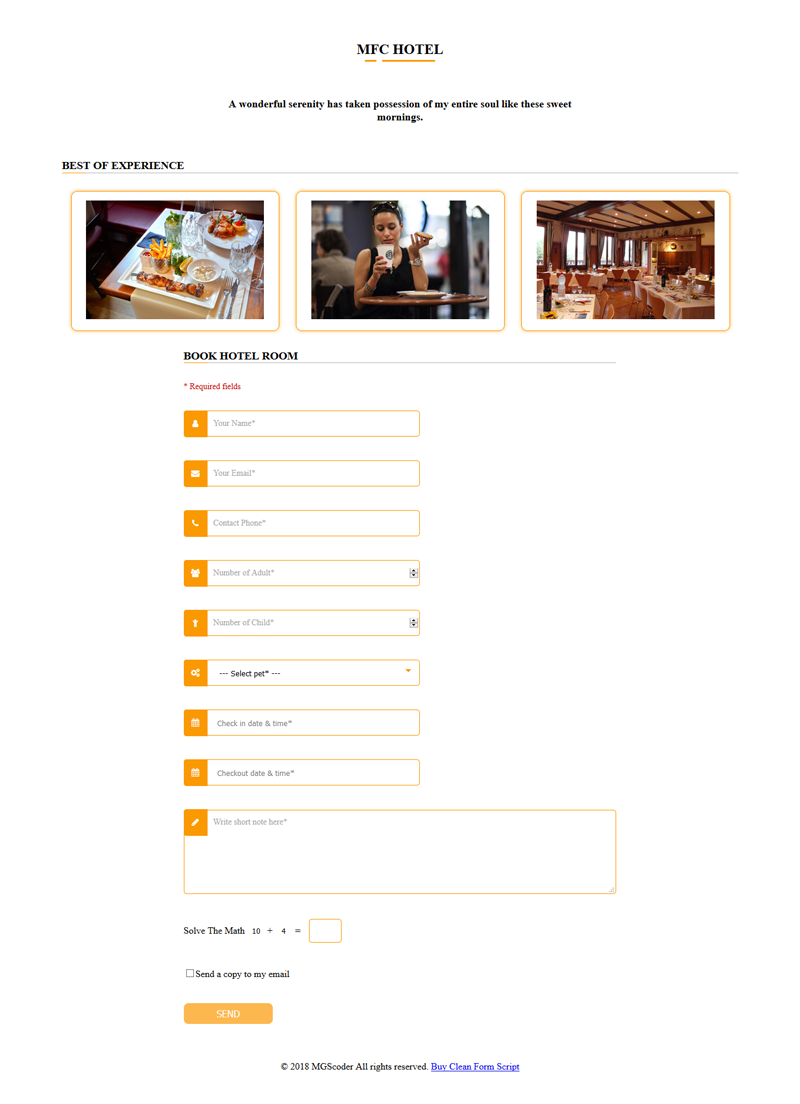Open the Buy Clean Form Script link
The height and width of the screenshot is (1104, 800).
tap(475, 1067)
